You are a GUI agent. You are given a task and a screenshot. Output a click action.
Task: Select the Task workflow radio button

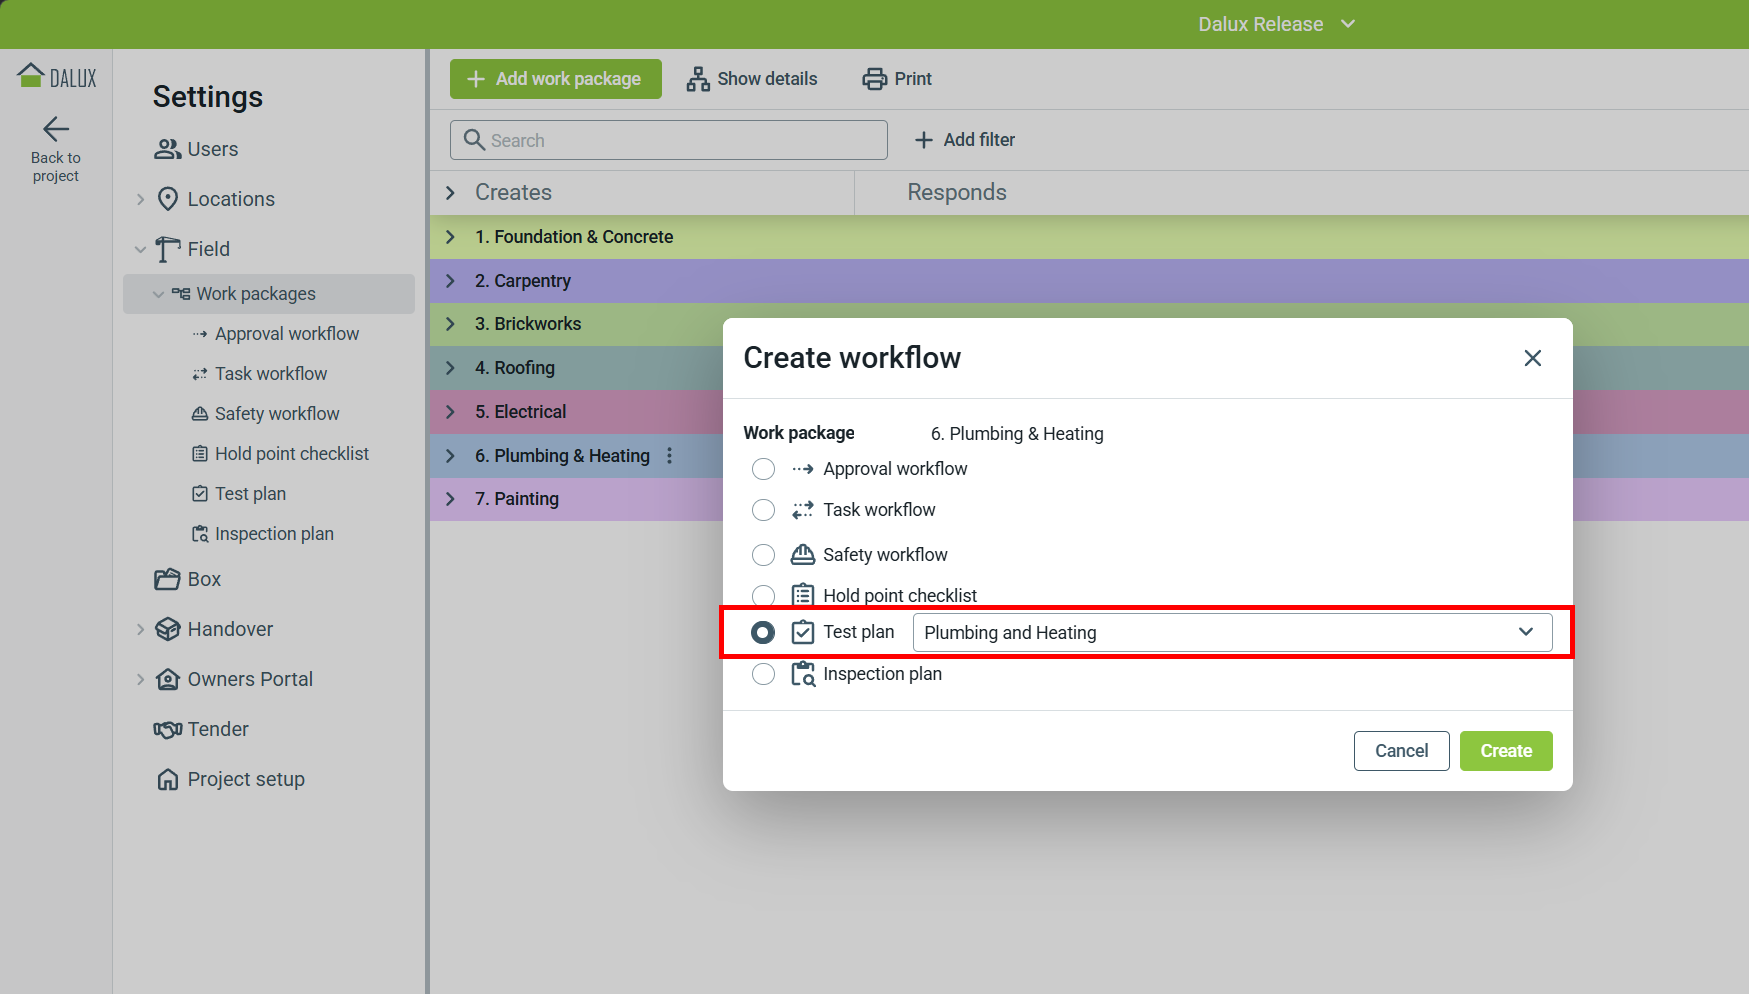tap(763, 510)
